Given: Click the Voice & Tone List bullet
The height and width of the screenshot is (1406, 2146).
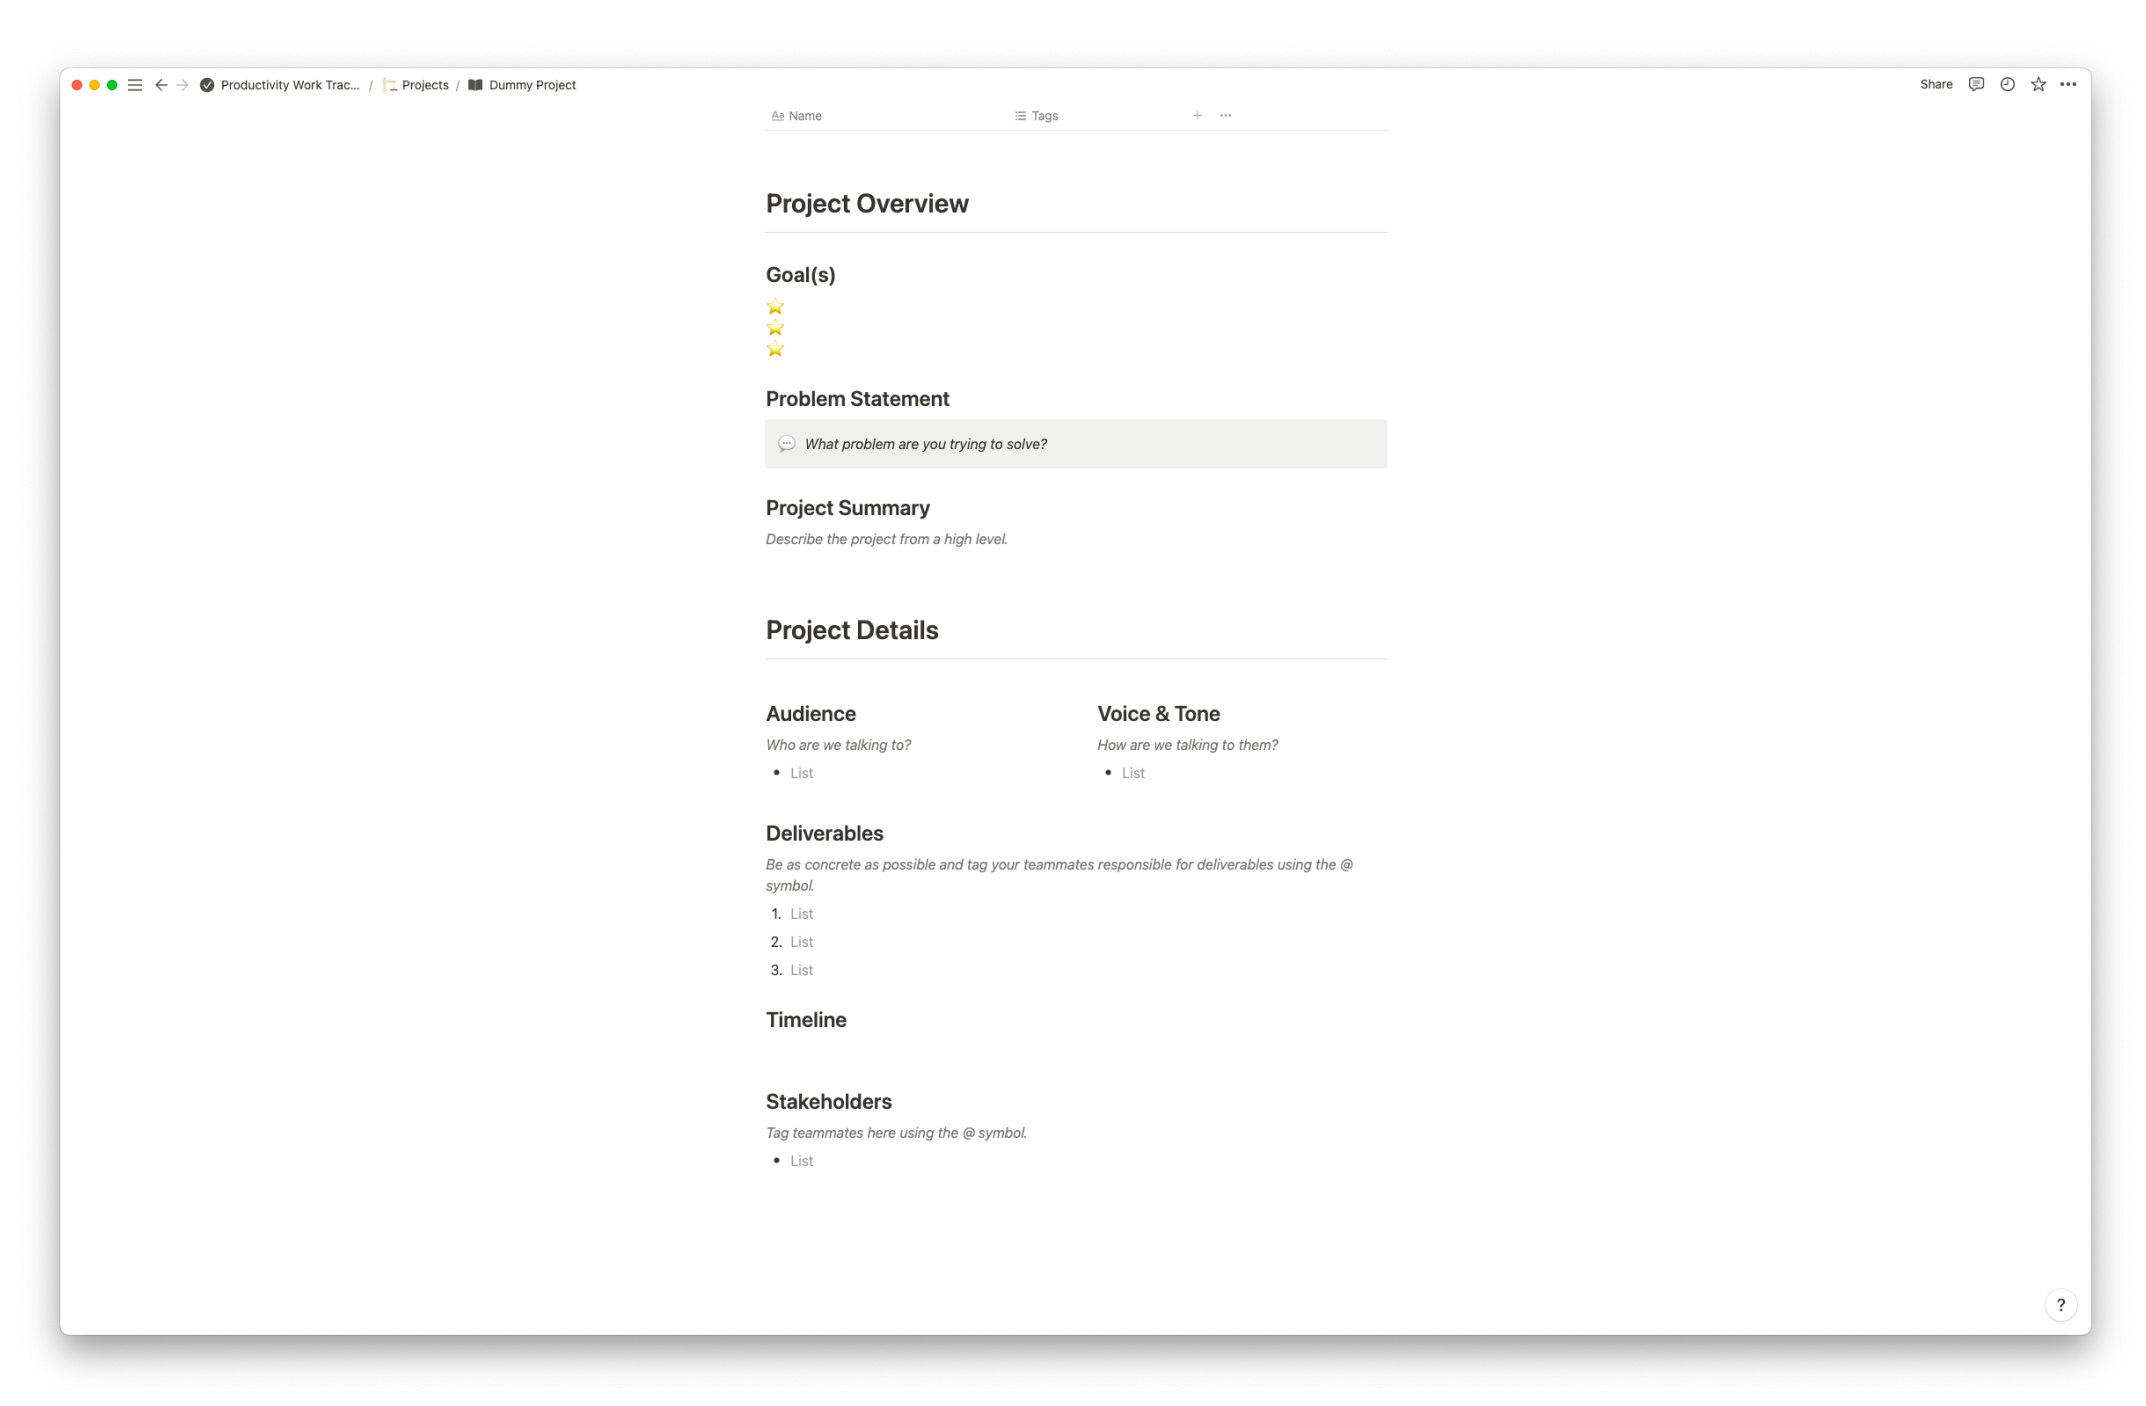Looking at the screenshot, I should click(1132, 773).
